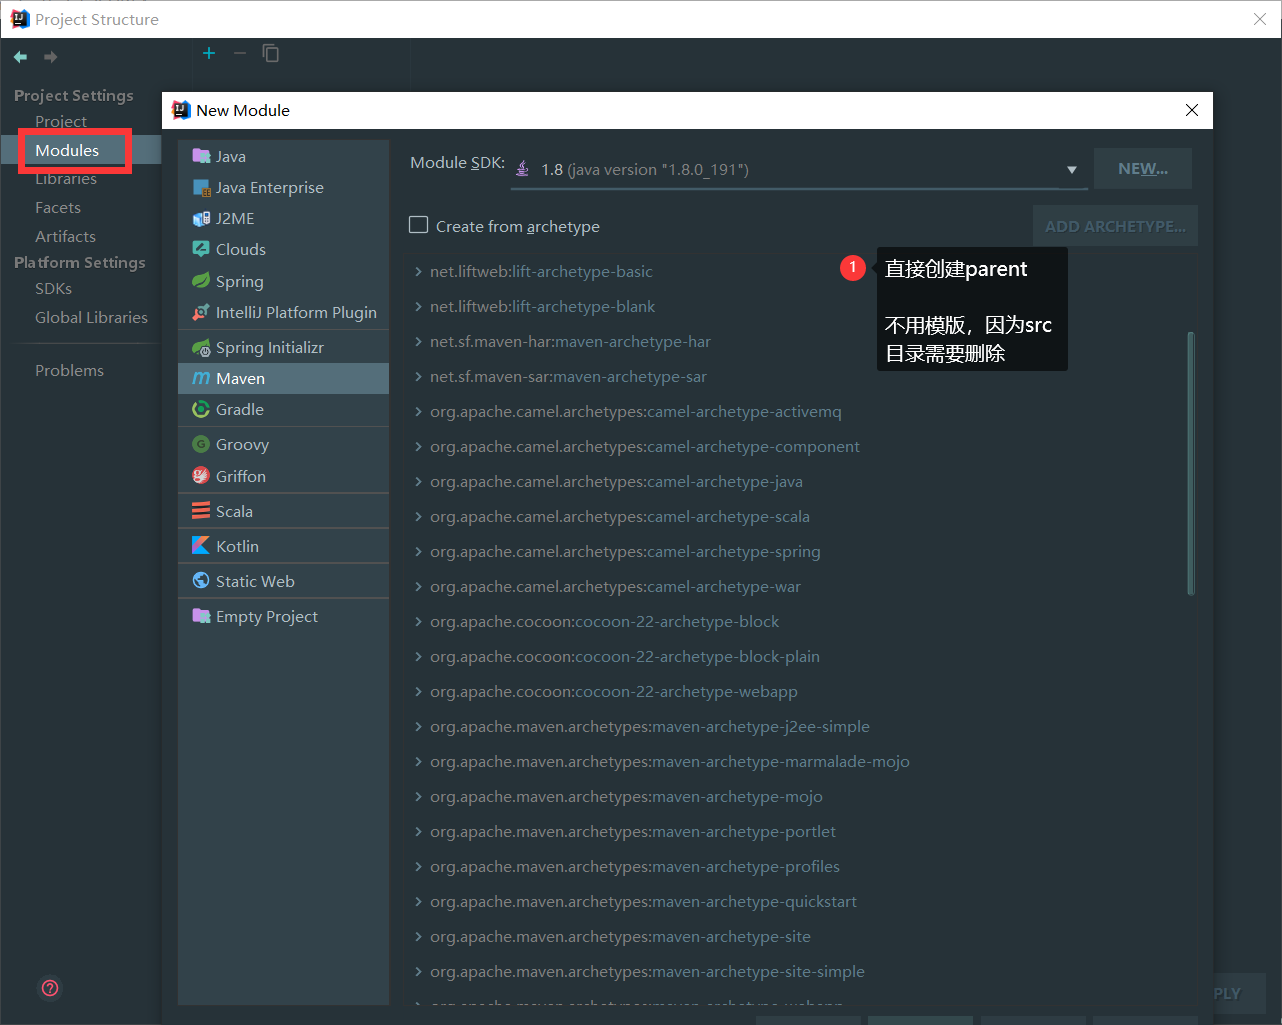1282x1025 pixels.
Task: Click the Static Web globe icon
Action: (x=201, y=581)
